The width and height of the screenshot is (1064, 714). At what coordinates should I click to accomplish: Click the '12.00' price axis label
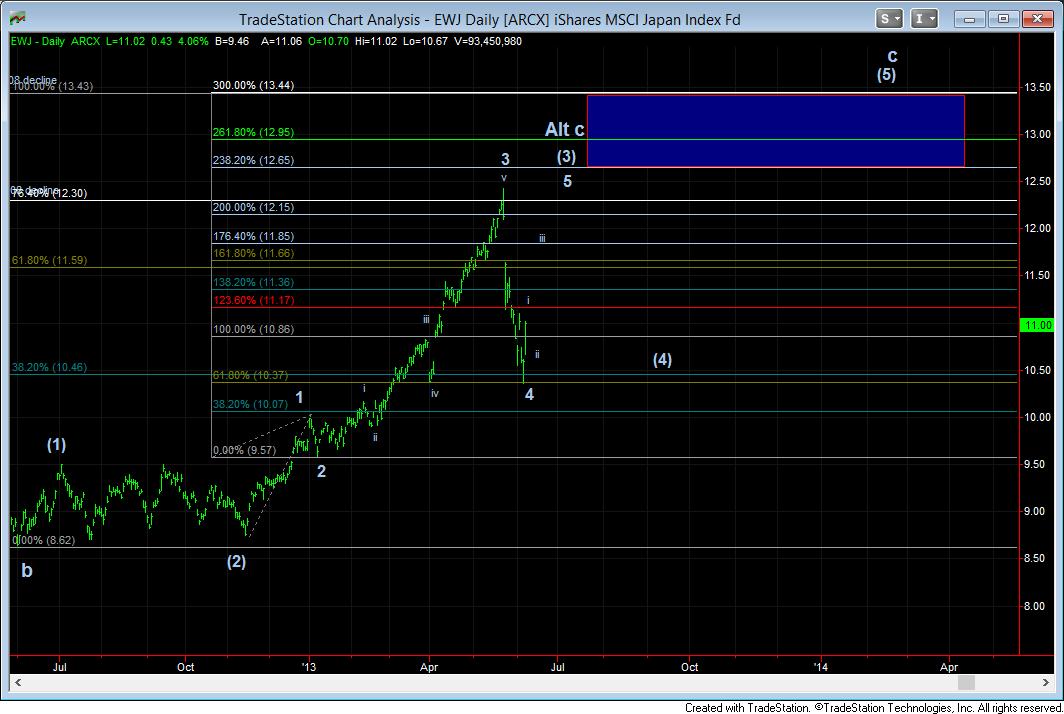tap(1038, 228)
